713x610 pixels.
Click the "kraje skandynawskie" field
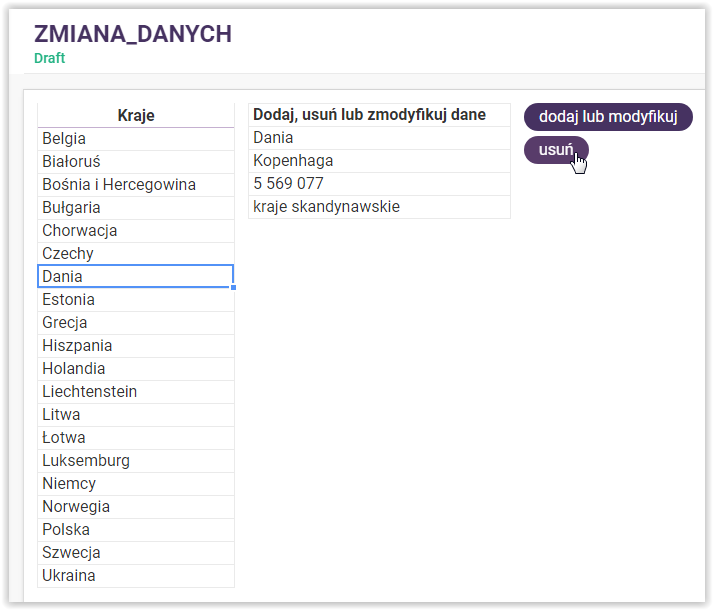[379, 207]
